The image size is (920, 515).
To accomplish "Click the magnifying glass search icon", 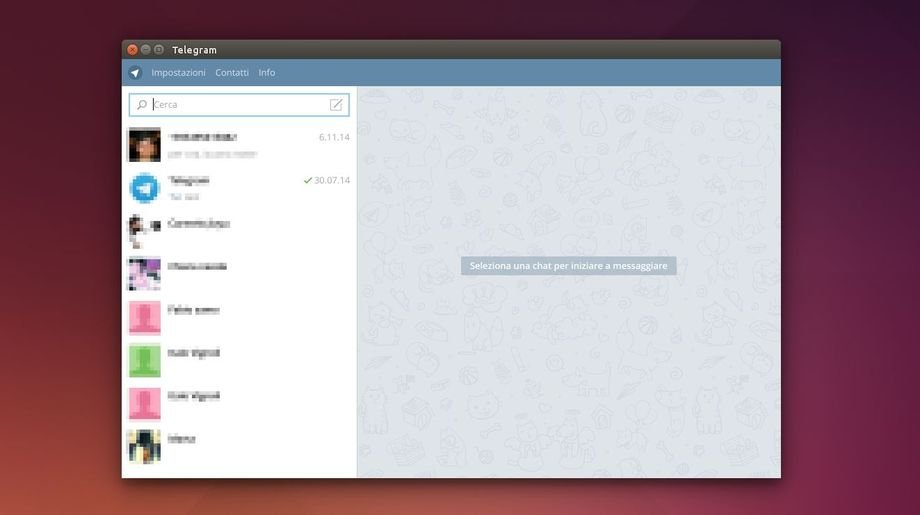I will tap(142, 104).
